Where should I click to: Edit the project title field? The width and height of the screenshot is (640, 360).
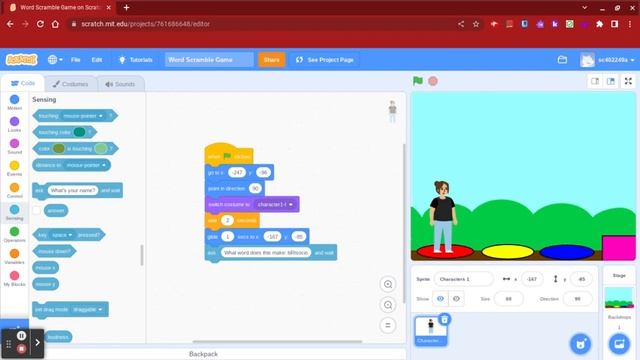pos(209,60)
